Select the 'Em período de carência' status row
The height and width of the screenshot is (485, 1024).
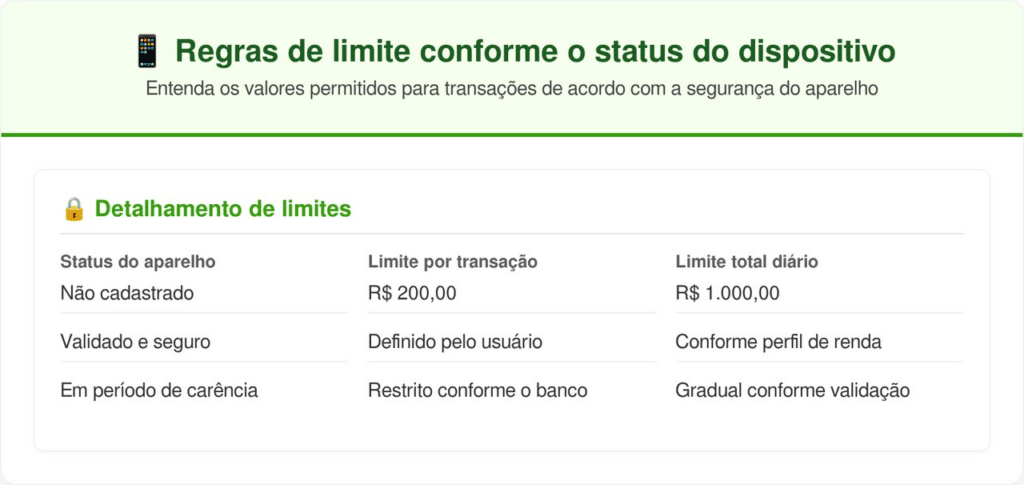(x=159, y=390)
